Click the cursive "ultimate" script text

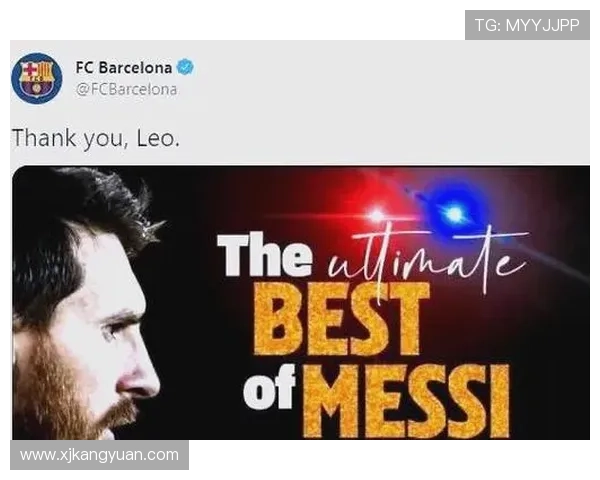(427, 258)
